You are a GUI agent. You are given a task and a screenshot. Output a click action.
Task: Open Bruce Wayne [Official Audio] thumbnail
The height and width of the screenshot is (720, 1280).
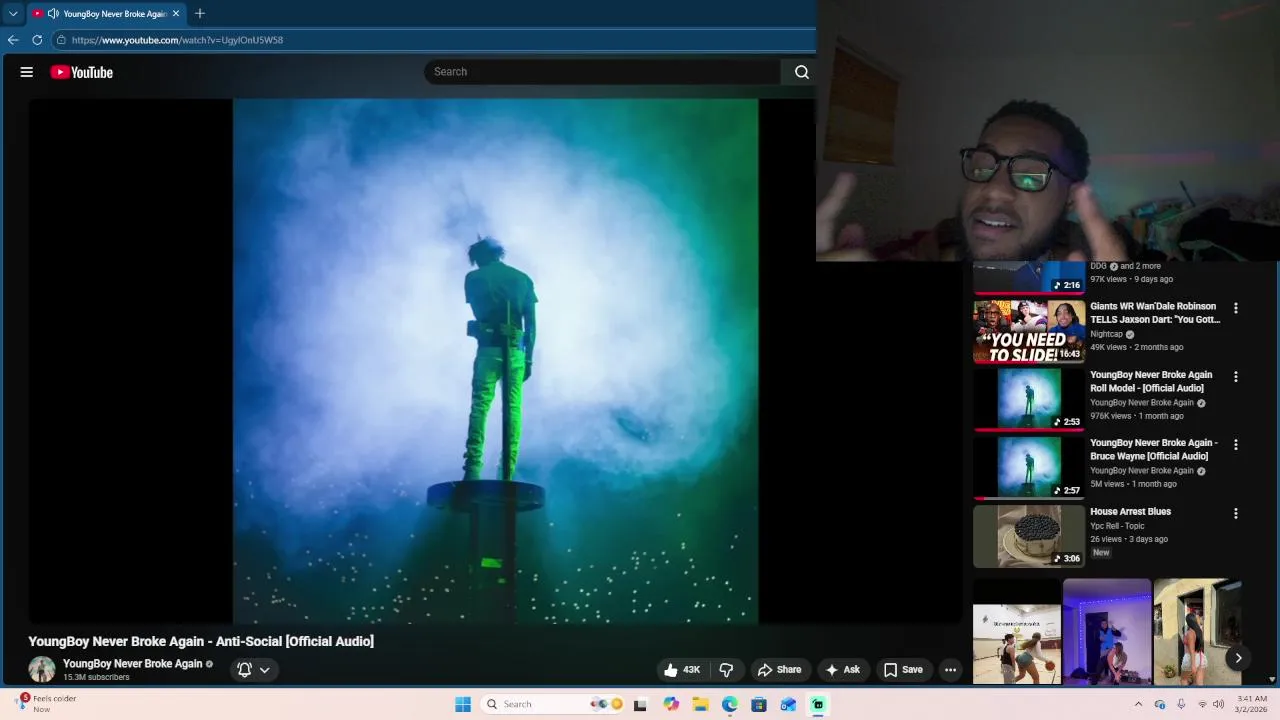1029,468
